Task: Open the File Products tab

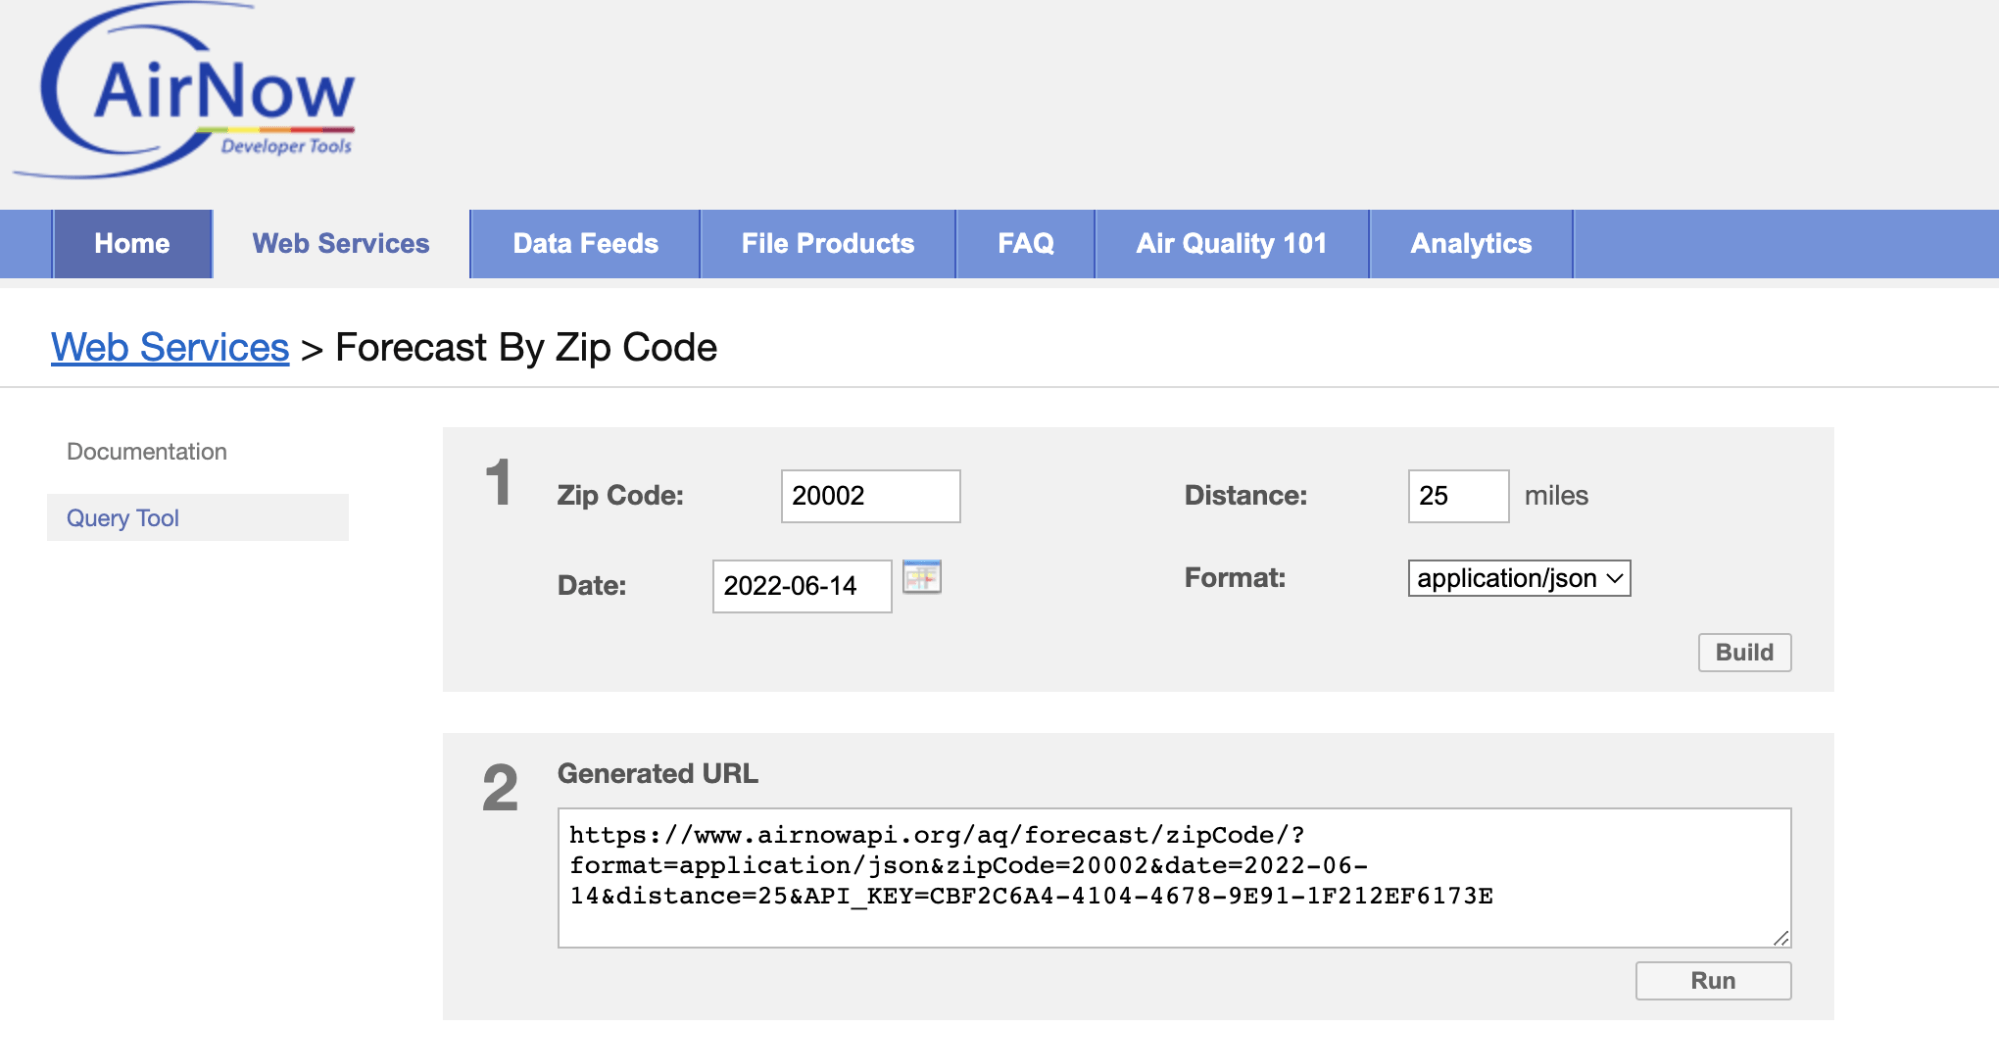Action: click(x=827, y=244)
